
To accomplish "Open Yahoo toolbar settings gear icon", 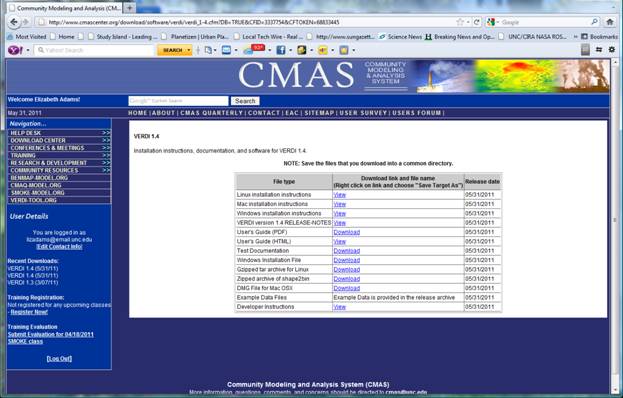I will 612,50.
